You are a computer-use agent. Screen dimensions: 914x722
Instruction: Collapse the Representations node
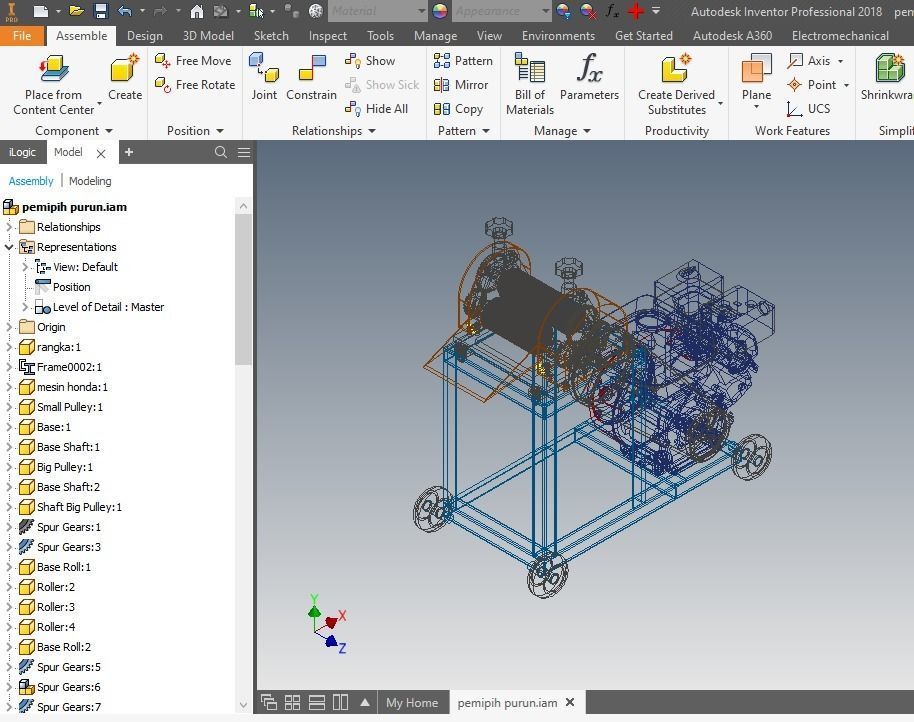tap(9, 247)
